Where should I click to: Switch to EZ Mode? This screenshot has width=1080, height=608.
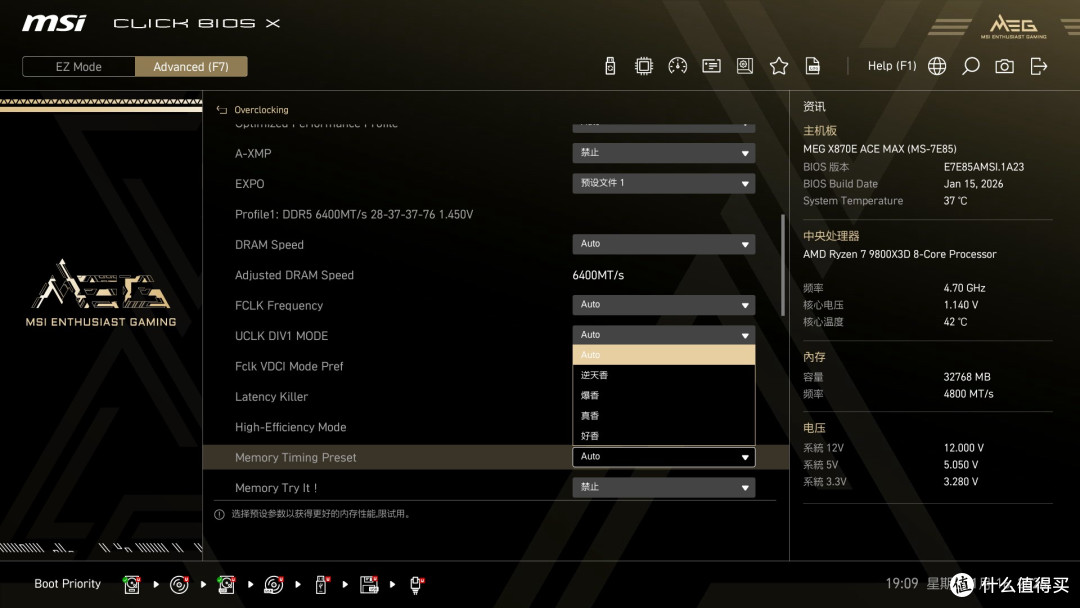point(79,67)
